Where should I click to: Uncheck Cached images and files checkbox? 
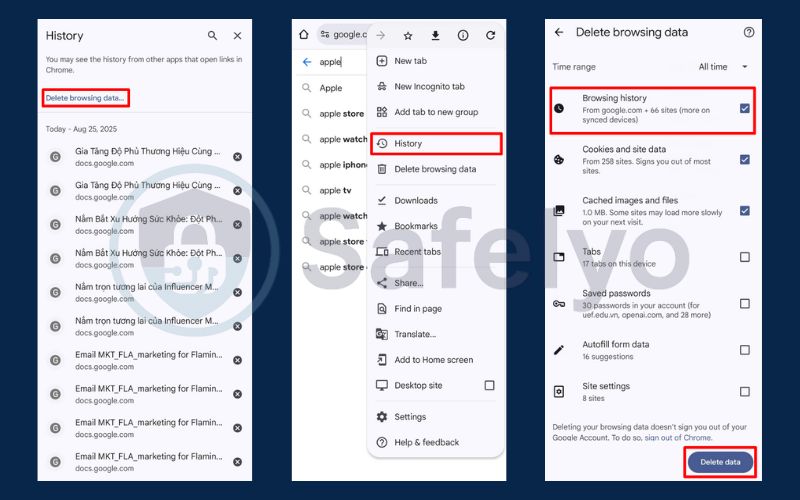tap(744, 211)
